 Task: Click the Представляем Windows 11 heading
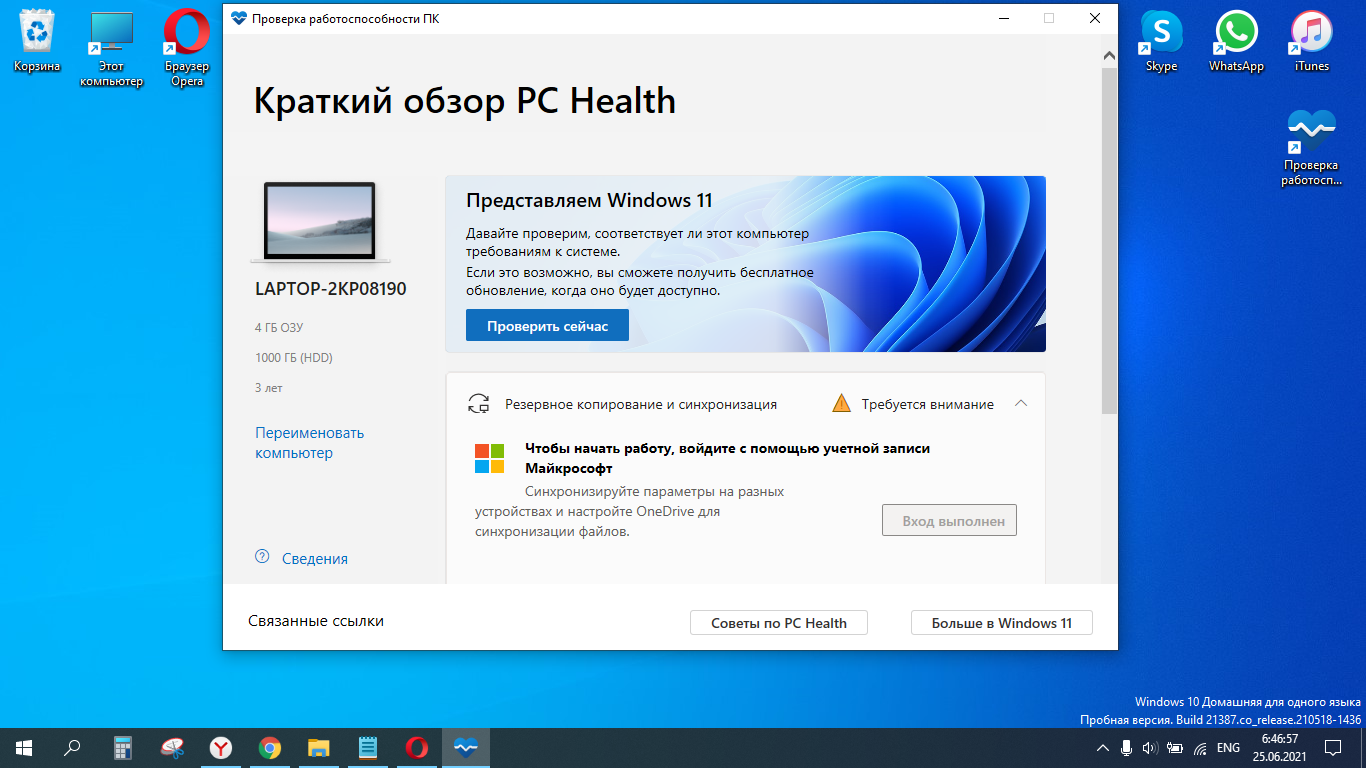589,200
